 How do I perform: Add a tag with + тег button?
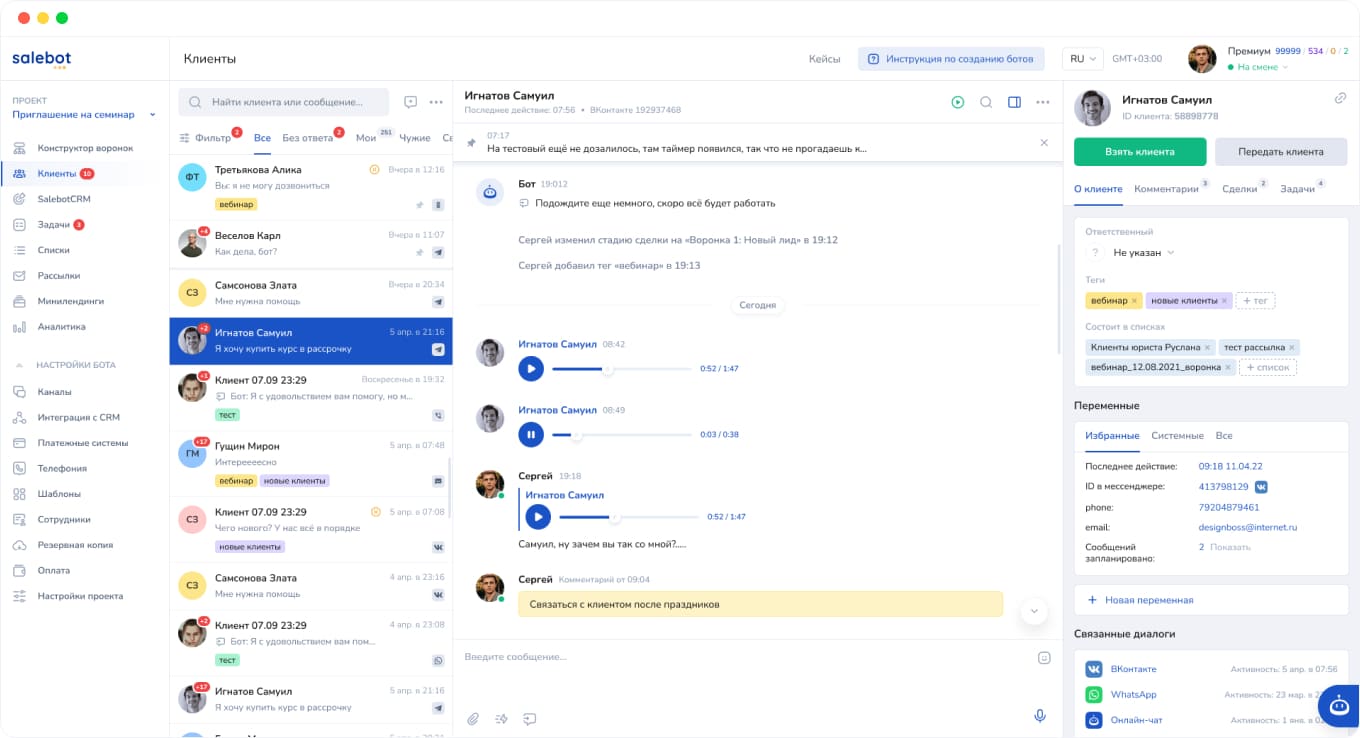(x=1255, y=301)
